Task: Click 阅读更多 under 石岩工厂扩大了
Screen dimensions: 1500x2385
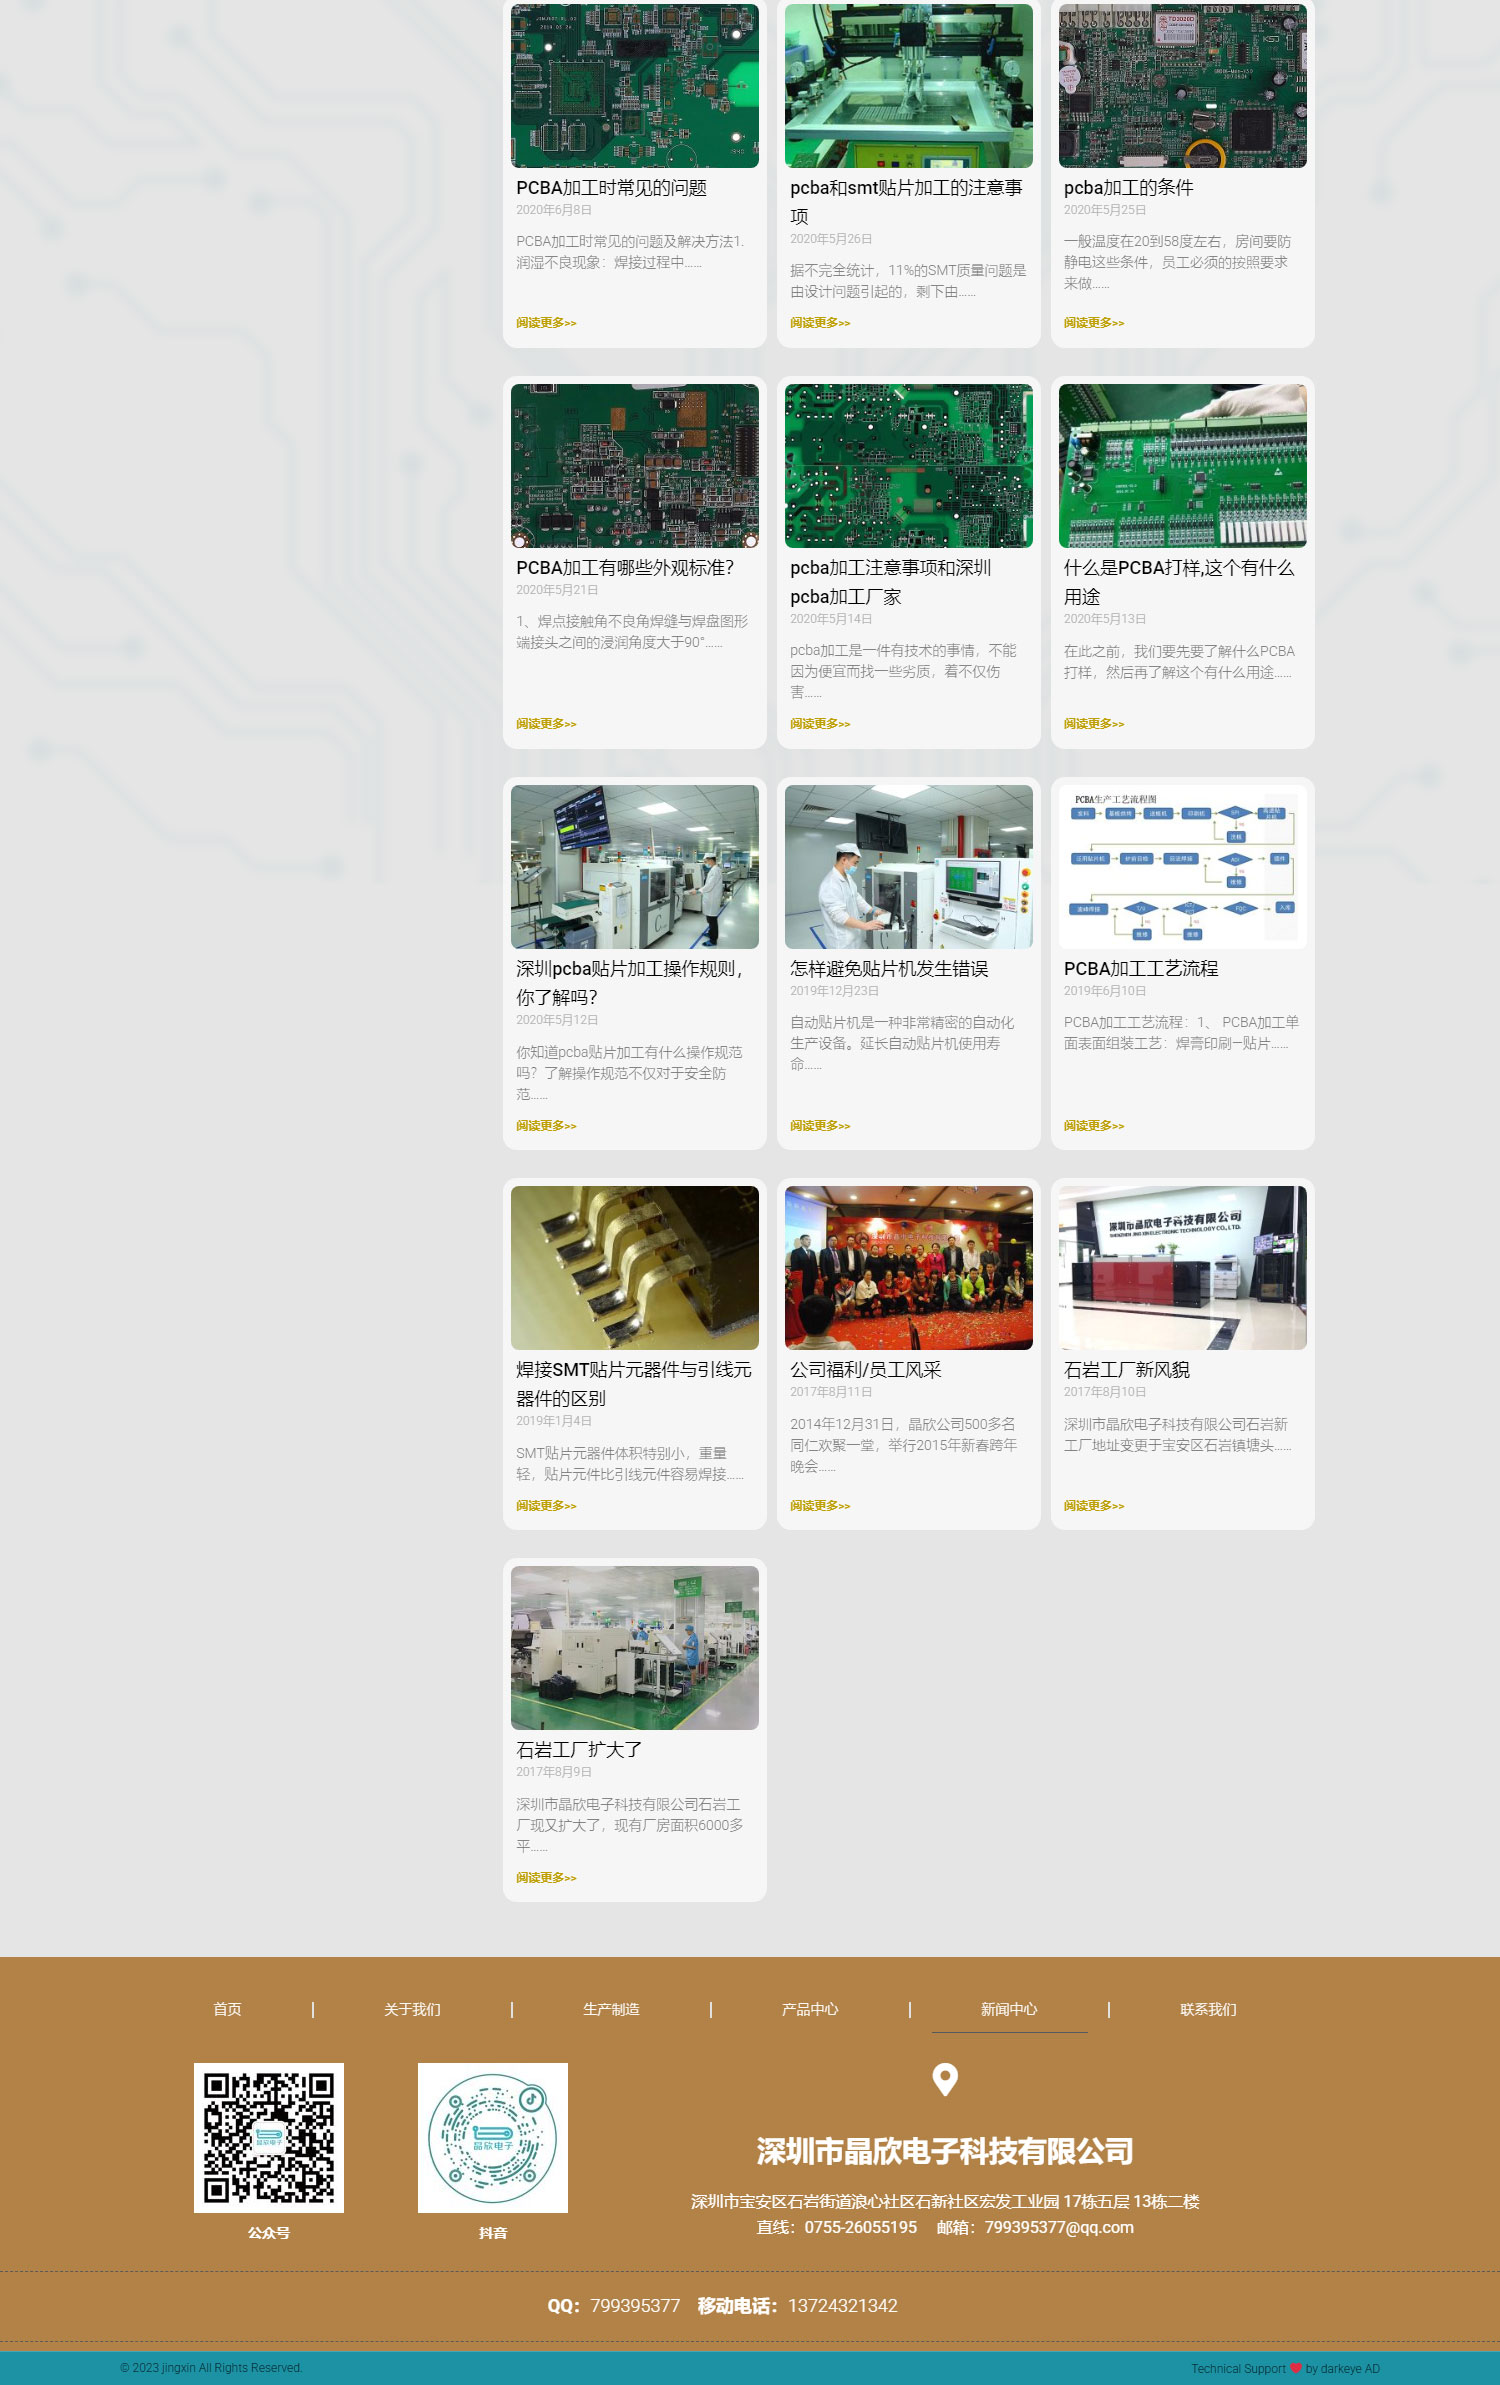Action: pos(546,1878)
